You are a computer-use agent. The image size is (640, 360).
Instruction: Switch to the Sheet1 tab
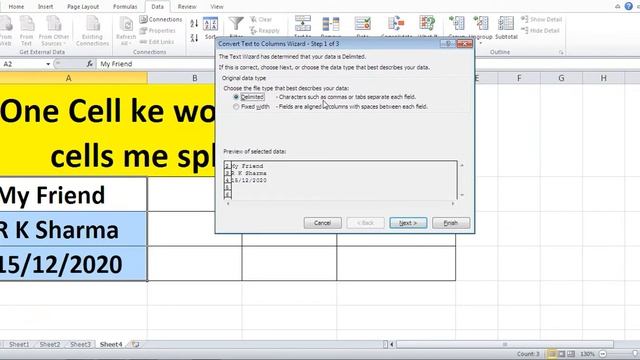point(19,344)
